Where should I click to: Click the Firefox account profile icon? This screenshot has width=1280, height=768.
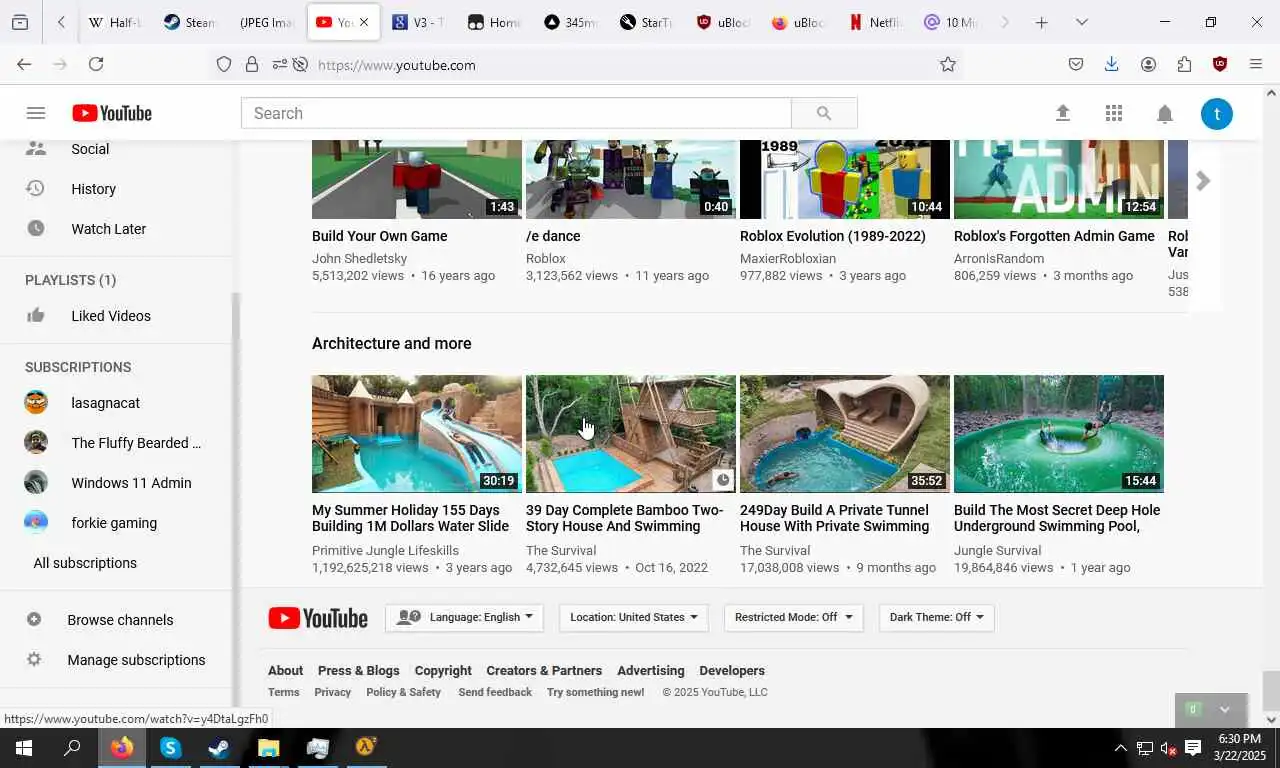pos(1148,64)
